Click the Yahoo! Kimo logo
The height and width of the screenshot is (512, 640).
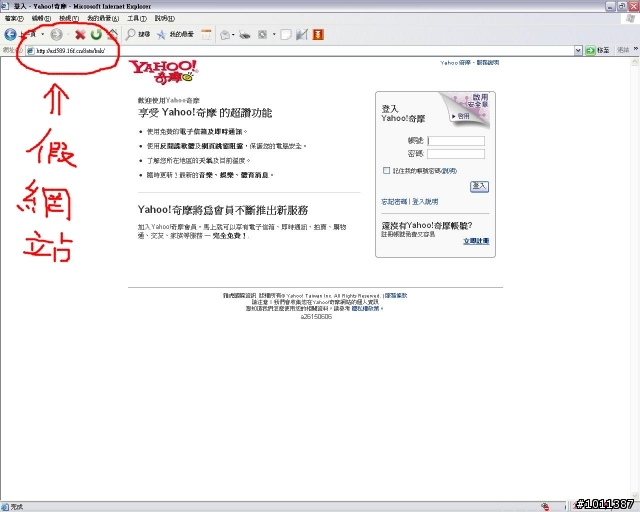pyautogui.click(x=163, y=72)
